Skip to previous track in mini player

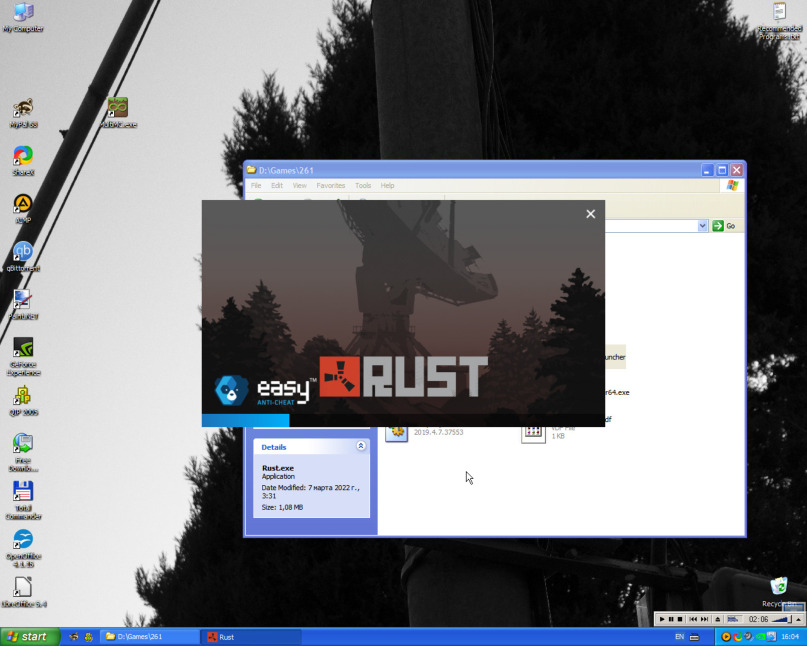click(693, 619)
